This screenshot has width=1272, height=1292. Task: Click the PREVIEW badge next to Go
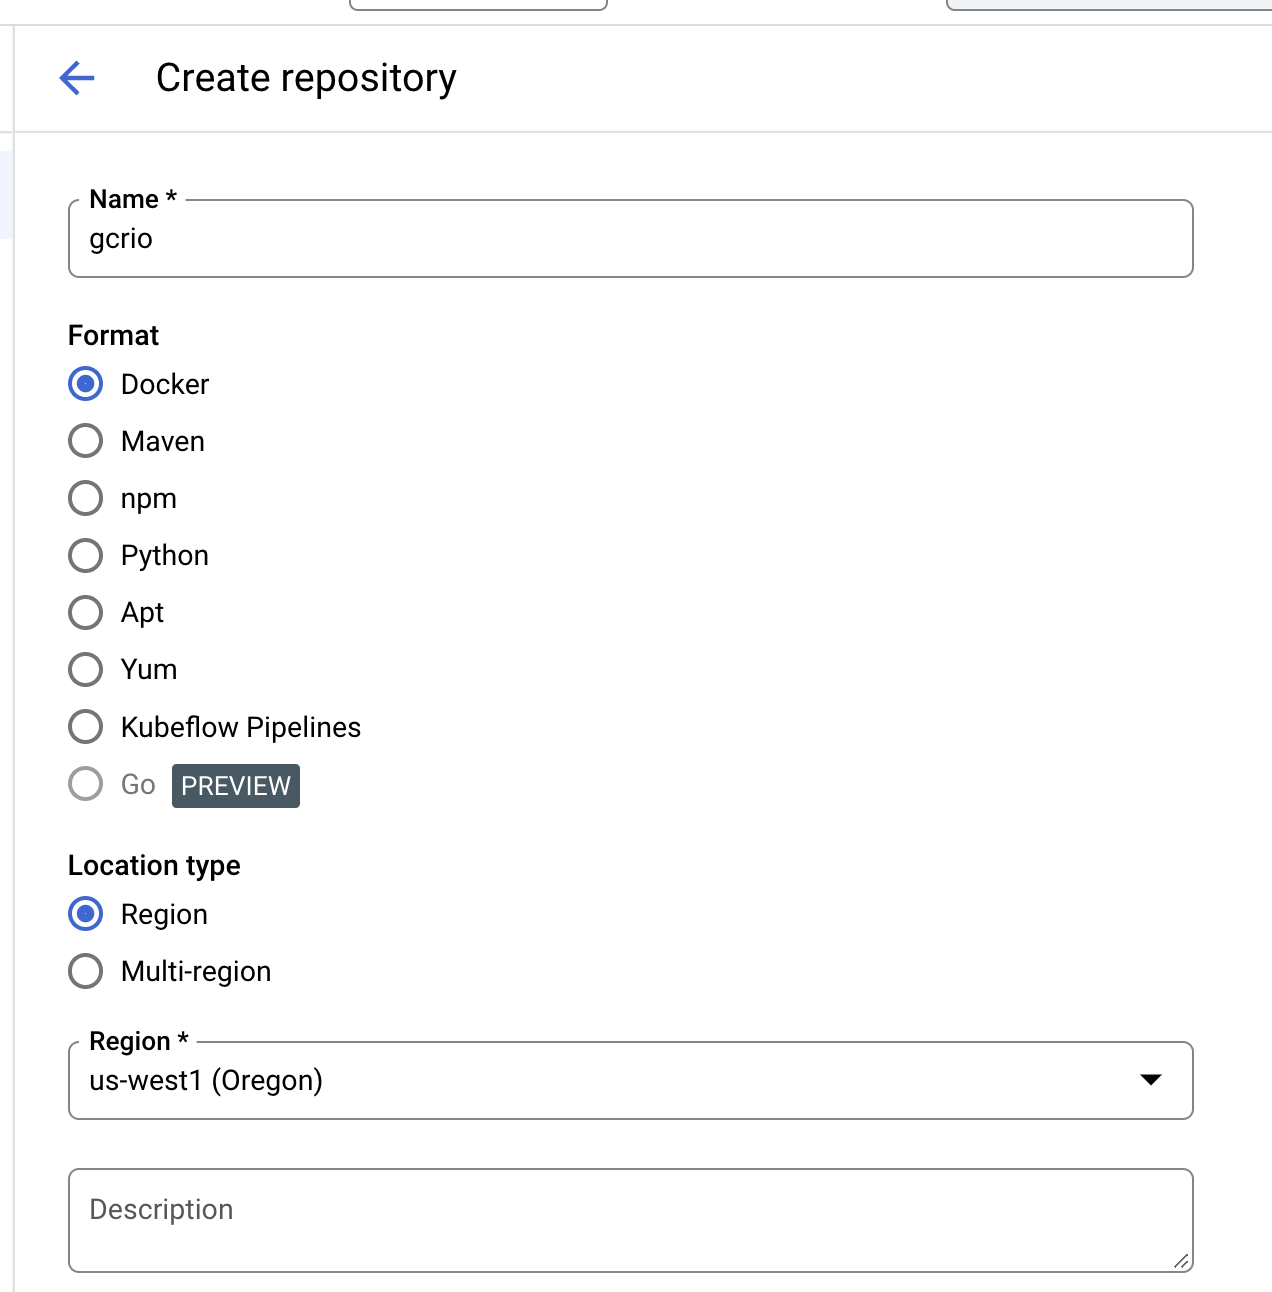click(235, 786)
